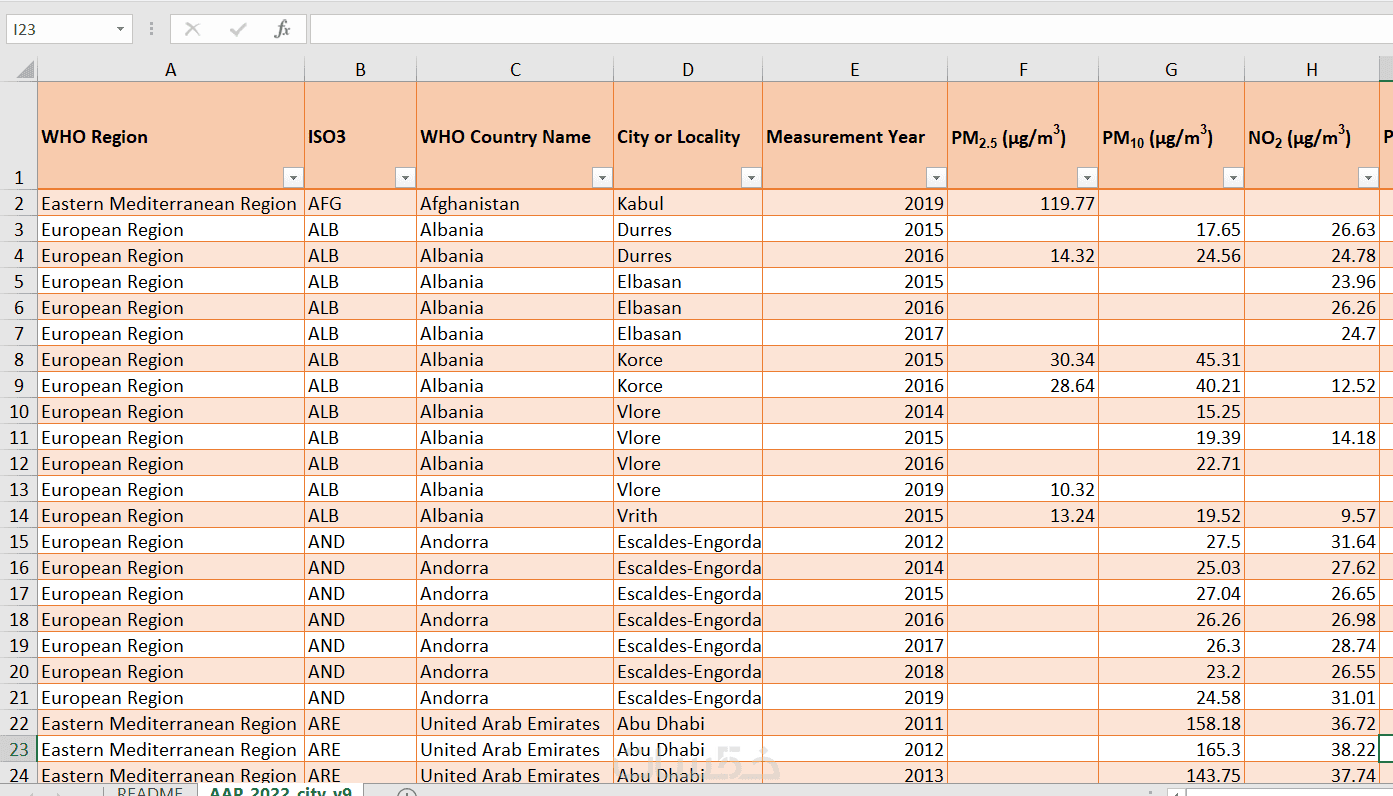Screen dimensions: 1393x796
Task: Click the Select All corner triangle
Action: [24, 70]
